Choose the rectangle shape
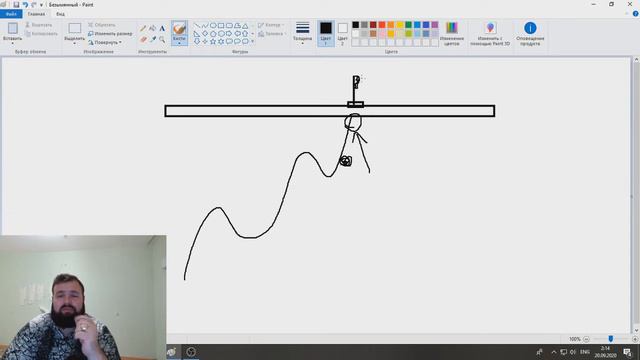Viewport: 640px width, 360px height. pos(221,25)
